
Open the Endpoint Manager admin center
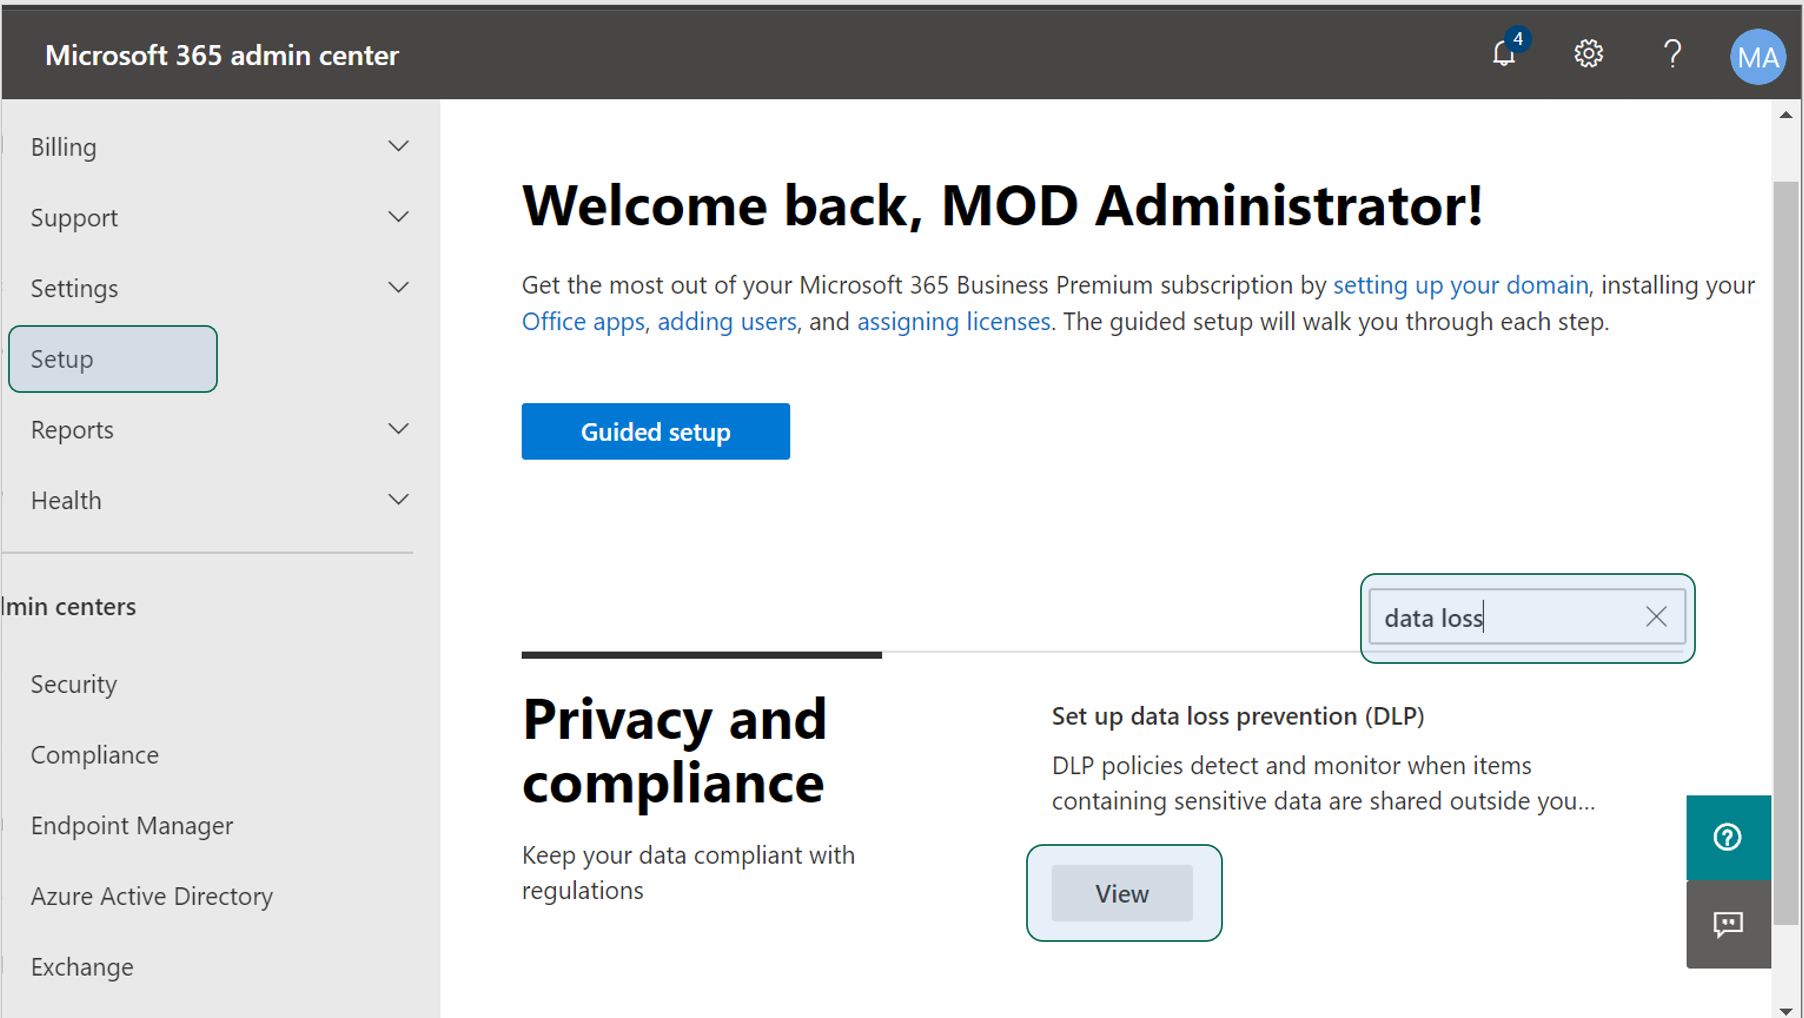pyautogui.click(x=132, y=826)
